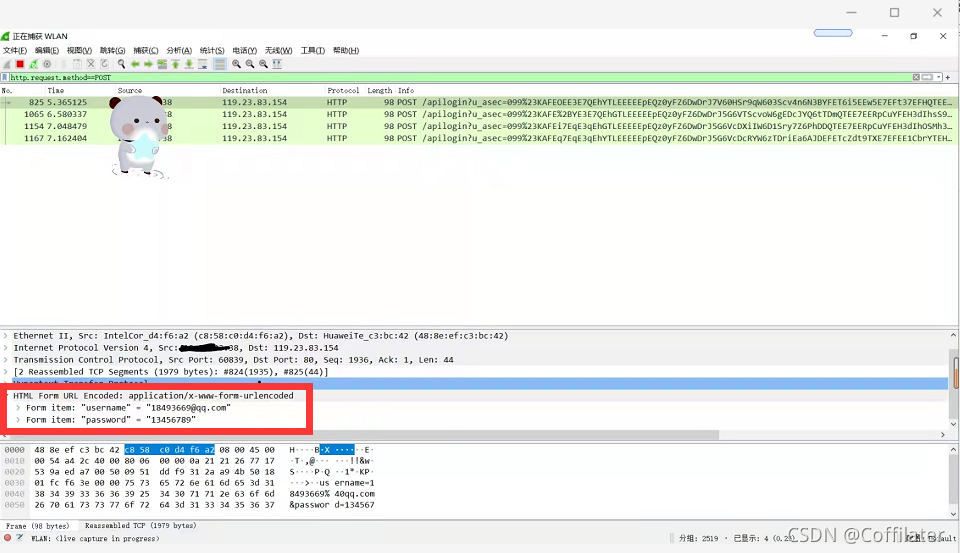Zoom out the main window text
The image size is (960, 553).
coord(250,64)
